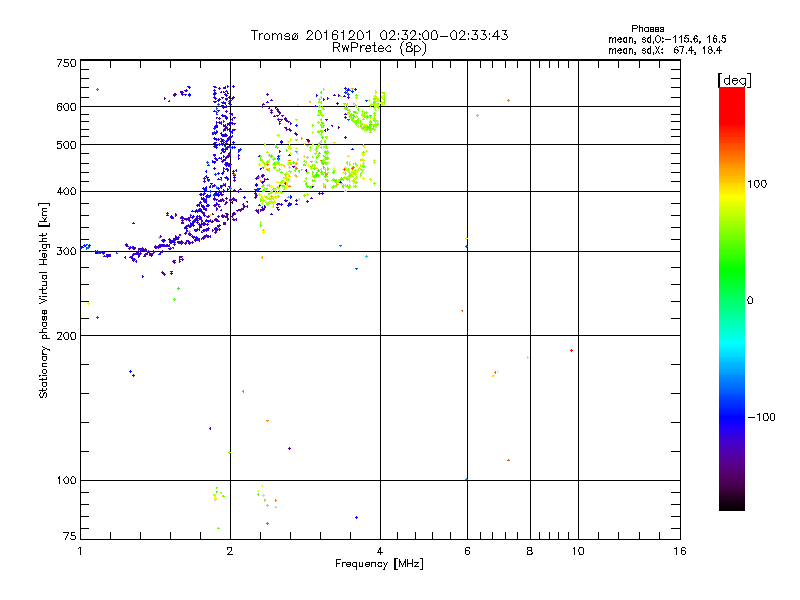Click the plot title starting with Tromsø
The width and height of the screenshot is (800, 600).
click(x=379, y=35)
